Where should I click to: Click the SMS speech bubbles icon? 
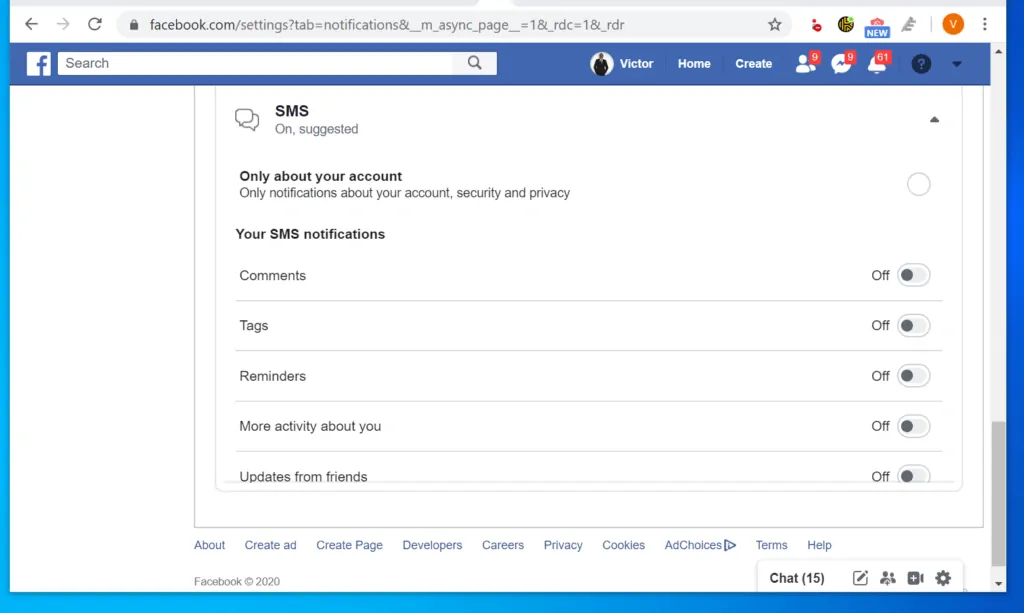[247, 119]
